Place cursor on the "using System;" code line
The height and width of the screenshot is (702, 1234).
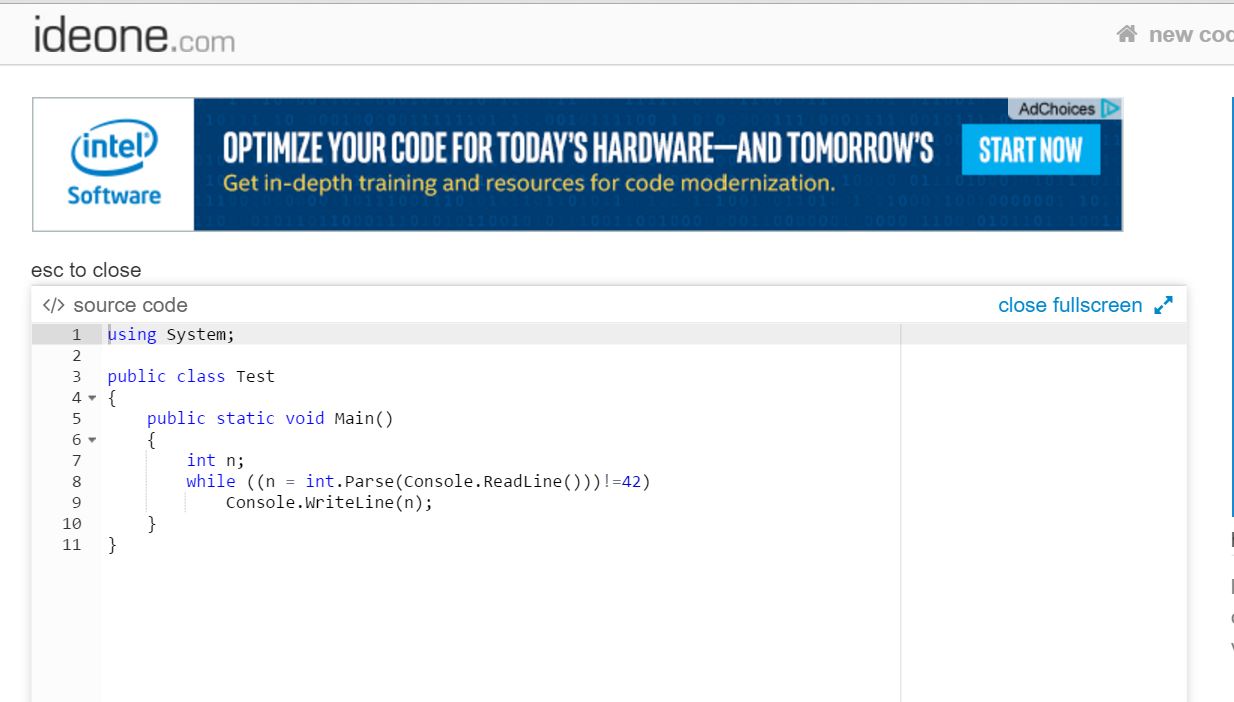click(x=170, y=334)
